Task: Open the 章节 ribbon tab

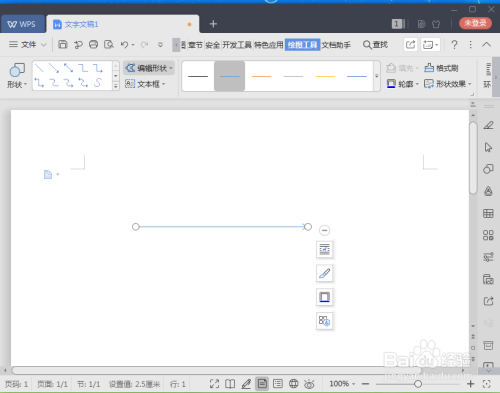Action: click(x=195, y=45)
